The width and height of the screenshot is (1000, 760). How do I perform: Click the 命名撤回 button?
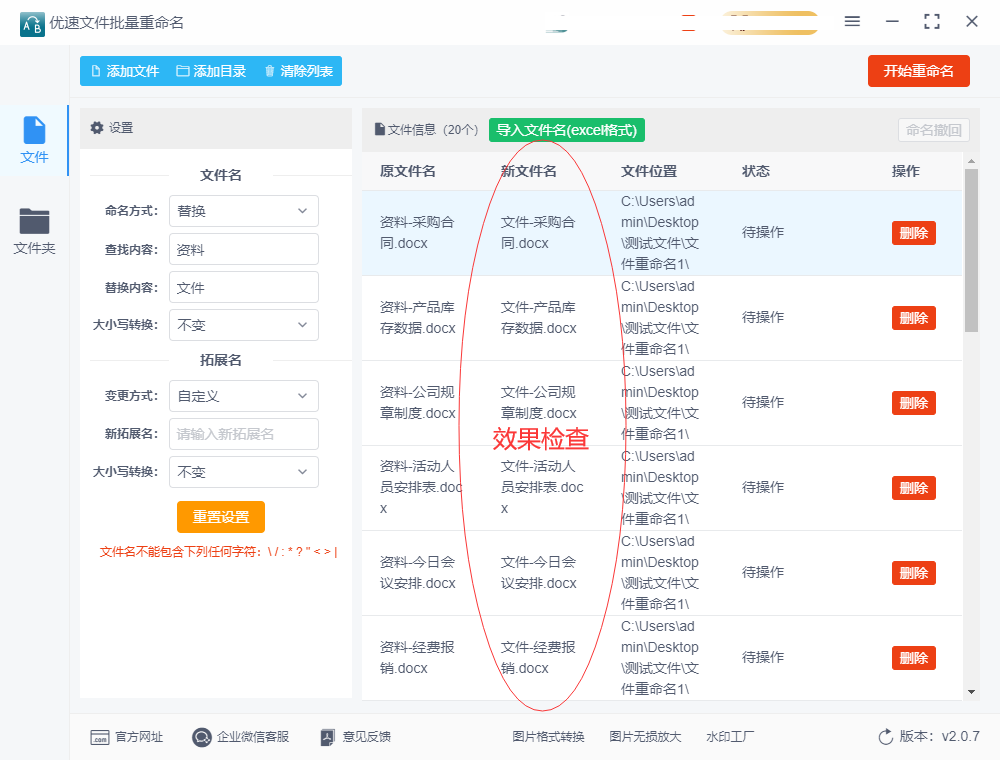[x=934, y=130]
